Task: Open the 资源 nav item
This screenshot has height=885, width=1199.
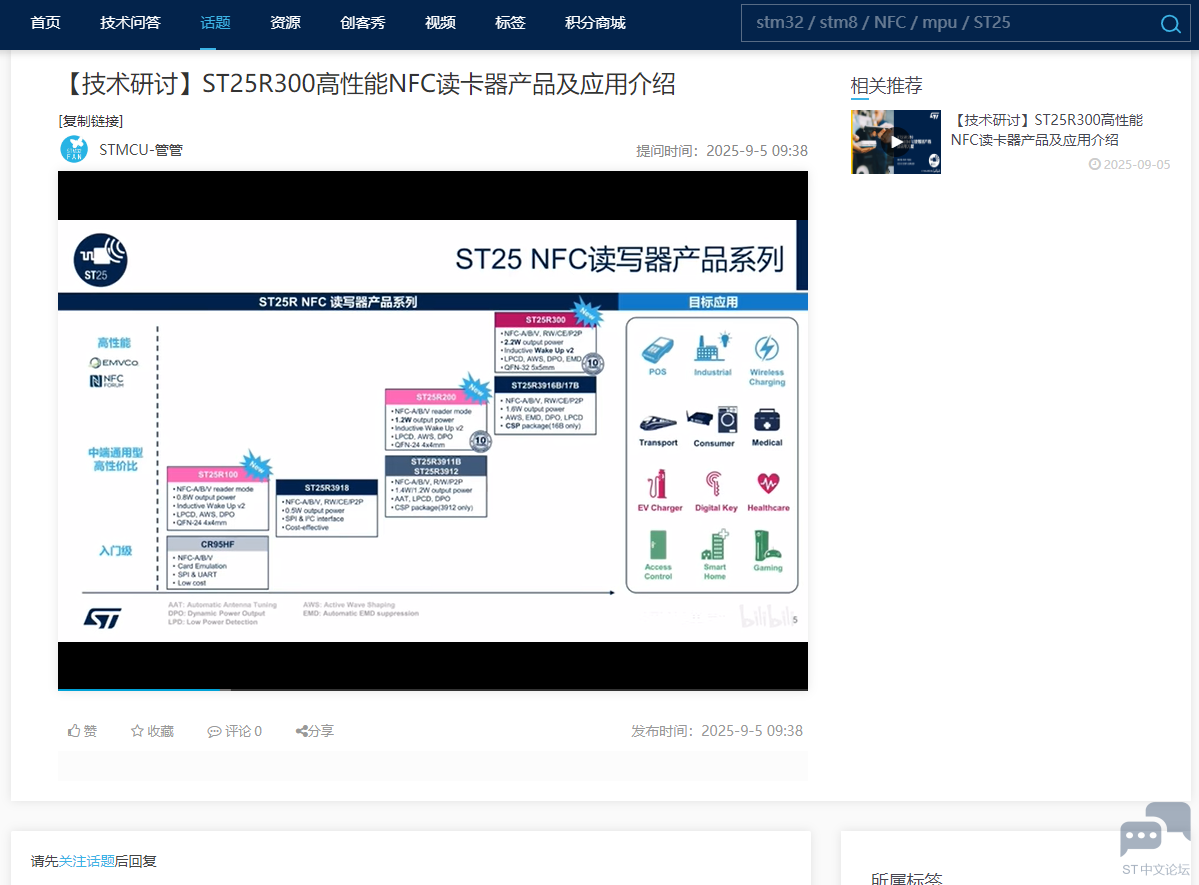Action: pyautogui.click(x=285, y=23)
